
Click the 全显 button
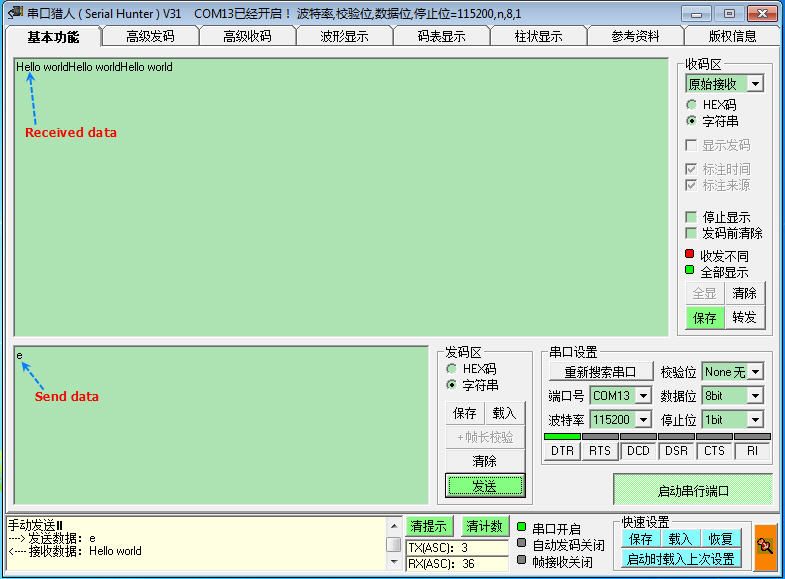pos(705,293)
